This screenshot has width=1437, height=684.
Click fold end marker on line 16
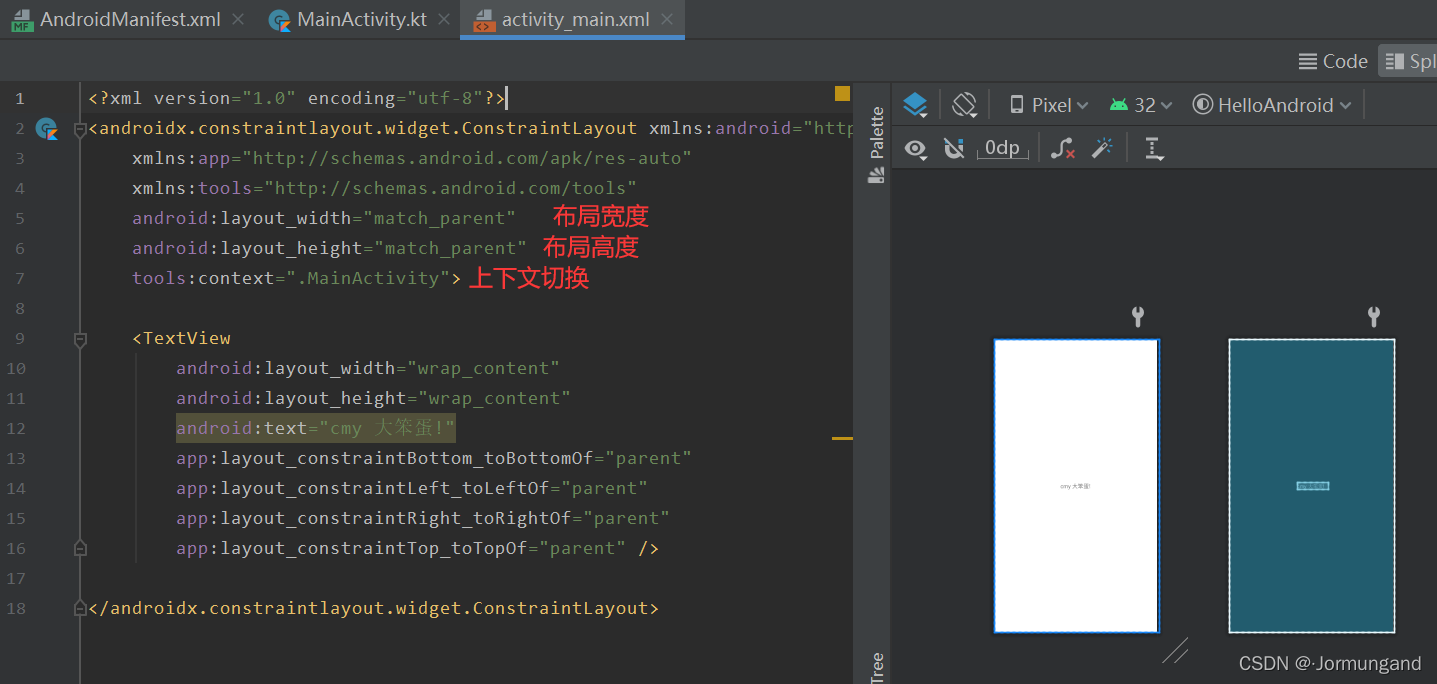80,548
